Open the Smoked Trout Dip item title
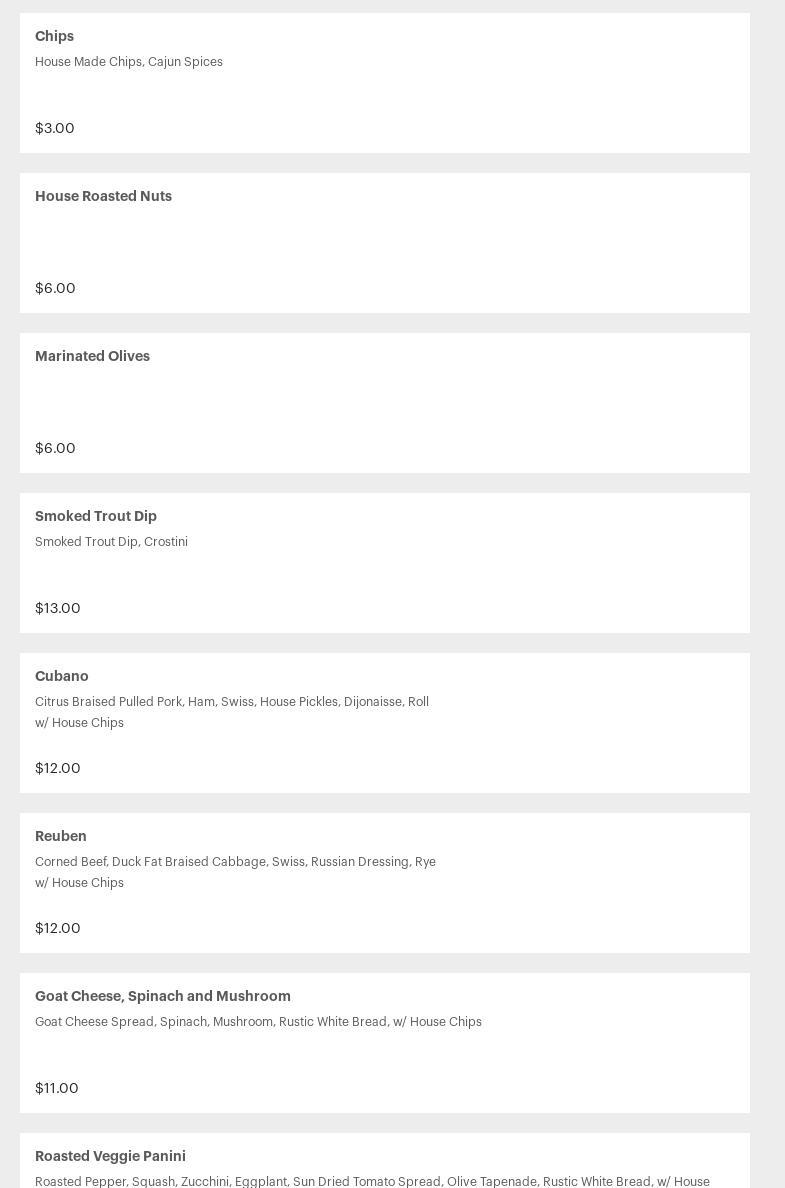 click(96, 516)
